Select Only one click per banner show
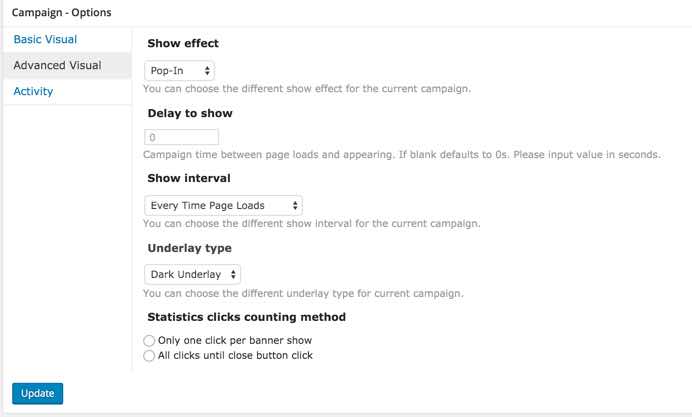Viewport: 692px width, 417px height. (x=149, y=341)
